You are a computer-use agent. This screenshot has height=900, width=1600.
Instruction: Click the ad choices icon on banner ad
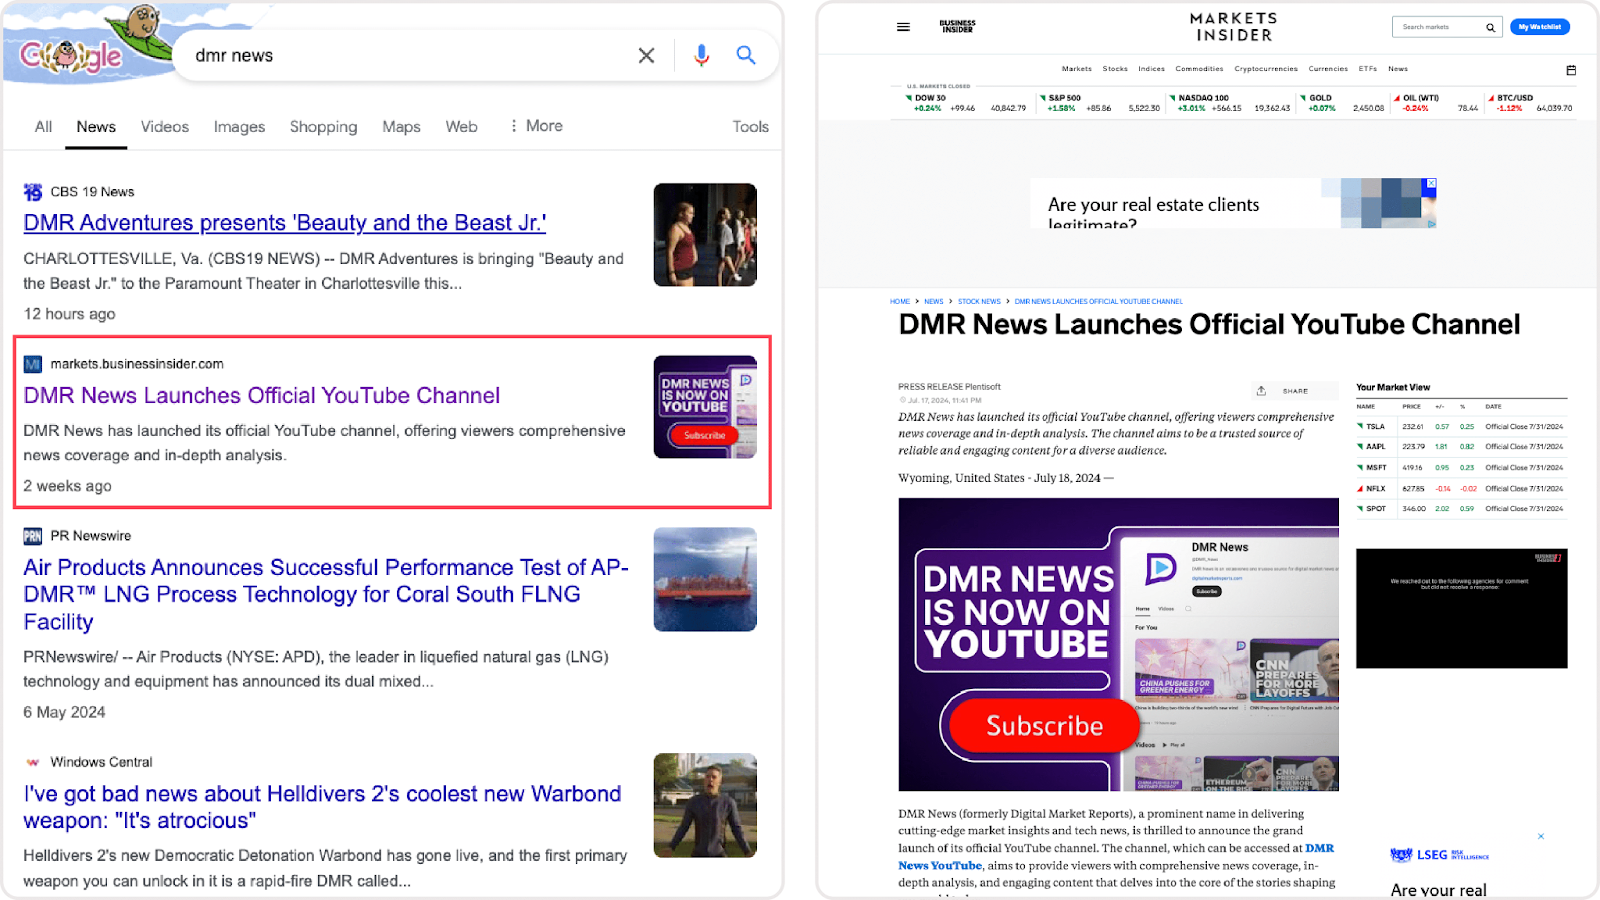[x=1431, y=223]
